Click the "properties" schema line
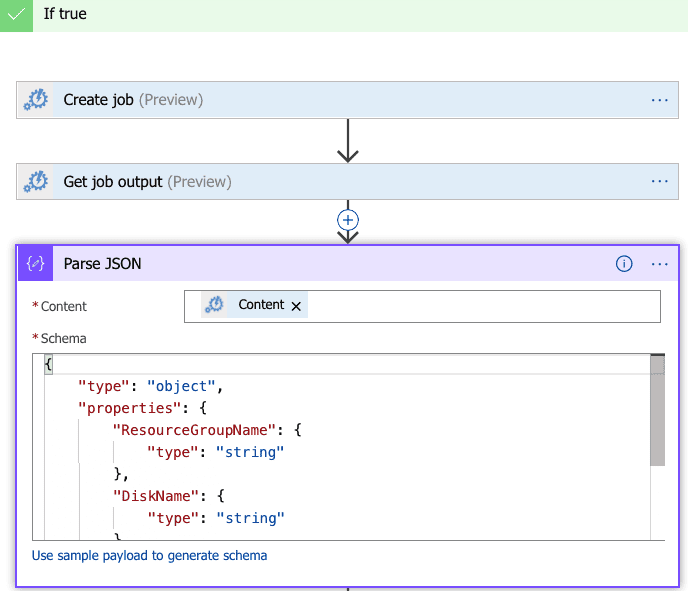Image resolution: width=688 pixels, height=591 pixels. click(x=142, y=408)
